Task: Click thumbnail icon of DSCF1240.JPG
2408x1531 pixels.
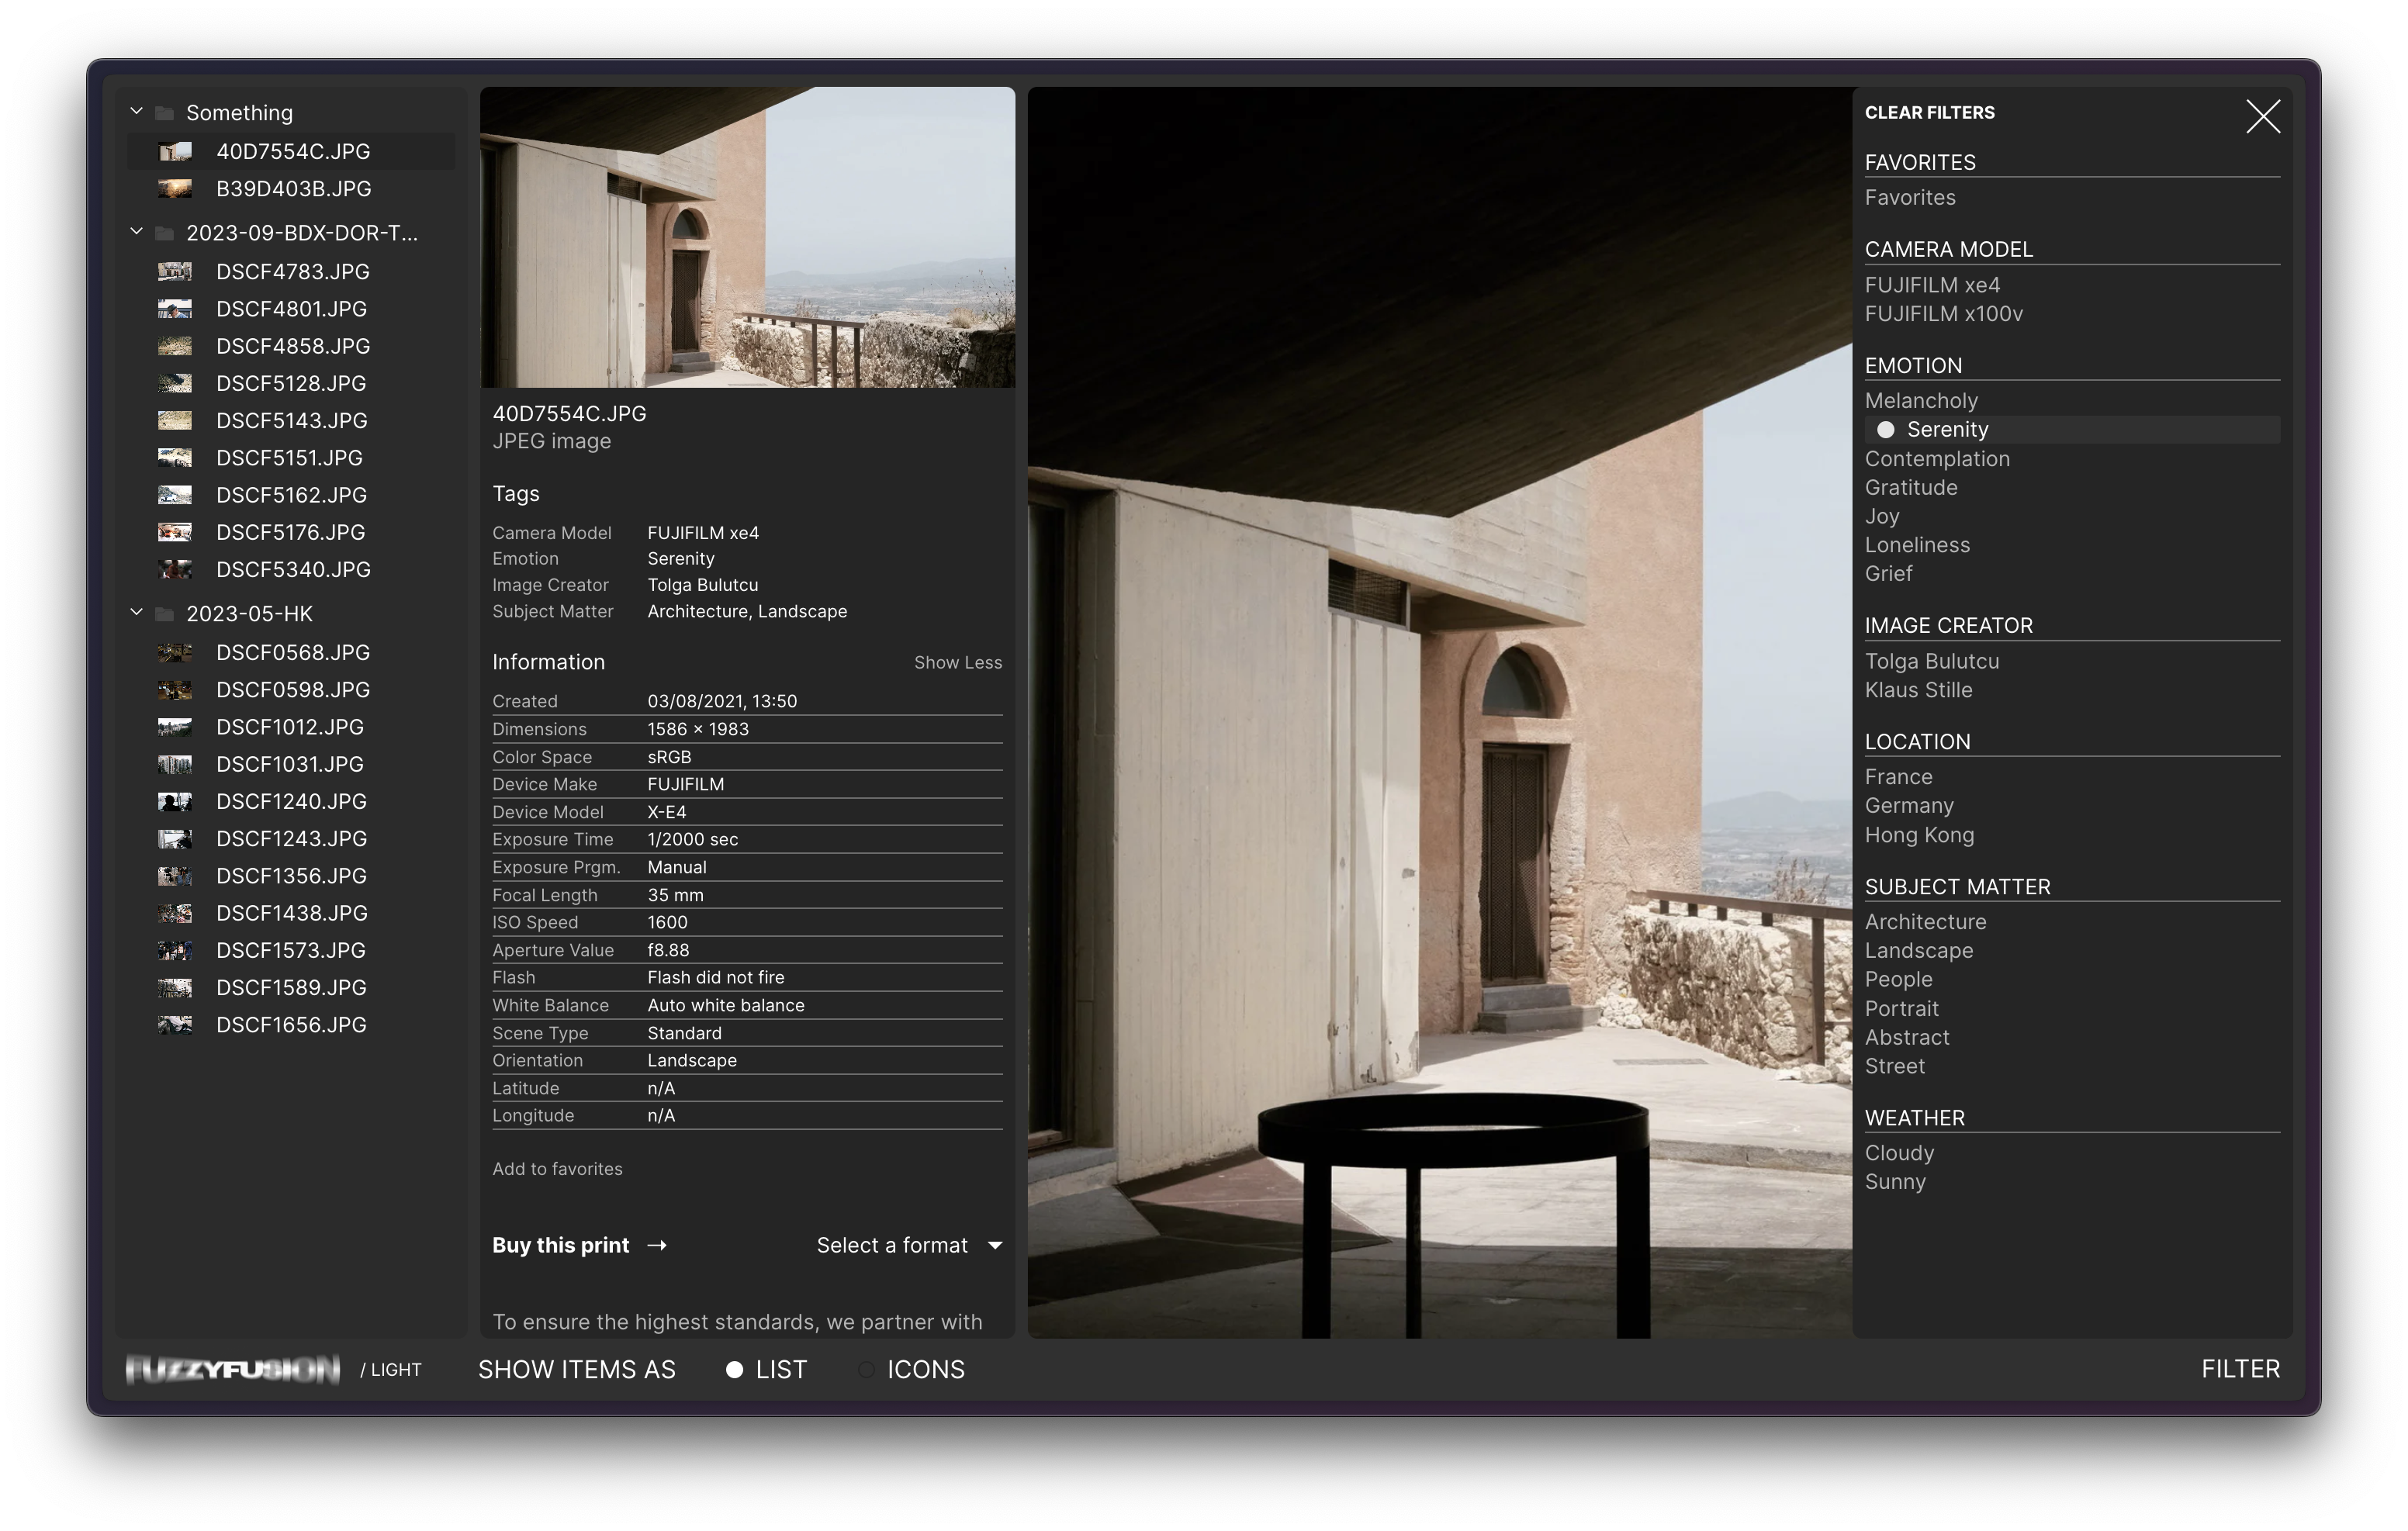Action: (175, 802)
